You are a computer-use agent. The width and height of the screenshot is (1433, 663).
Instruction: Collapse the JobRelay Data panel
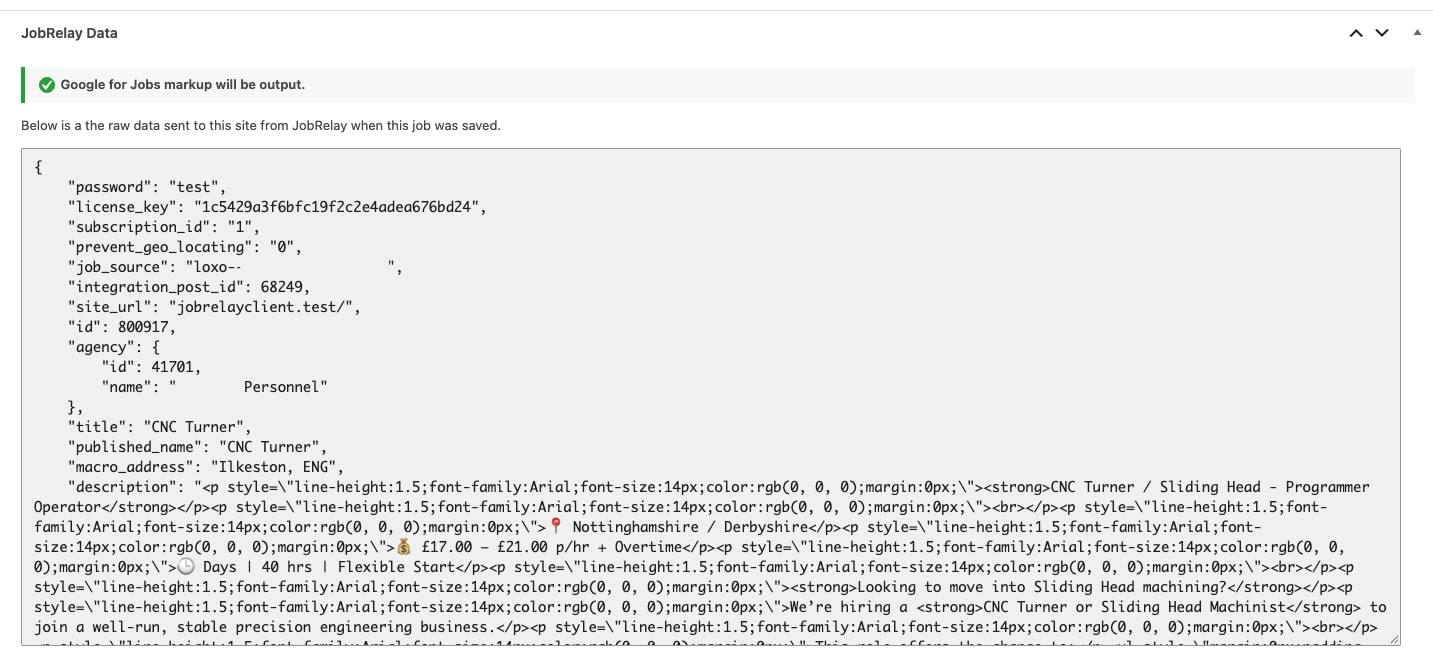[x=1416, y=33]
